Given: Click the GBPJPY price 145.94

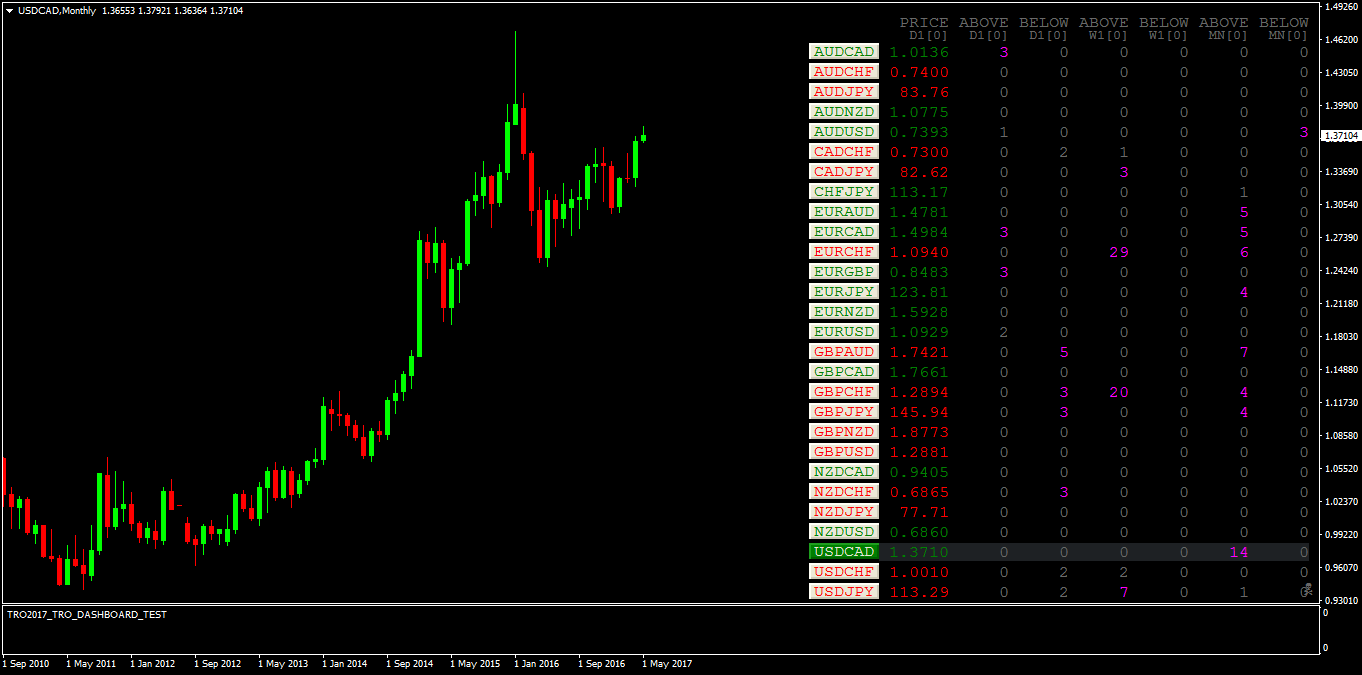Looking at the screenshot, I should [x=919, y=412].
